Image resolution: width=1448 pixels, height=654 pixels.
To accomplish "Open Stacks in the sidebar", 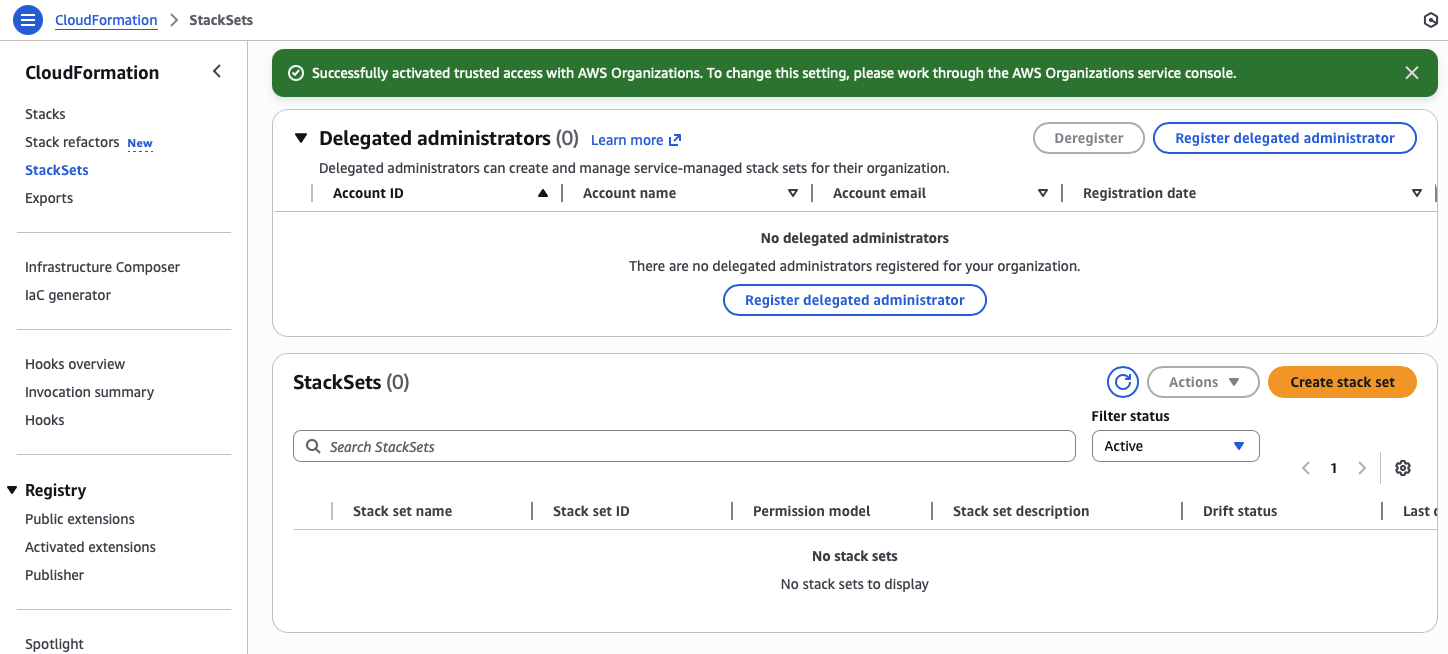I will (x=45, y=114).
